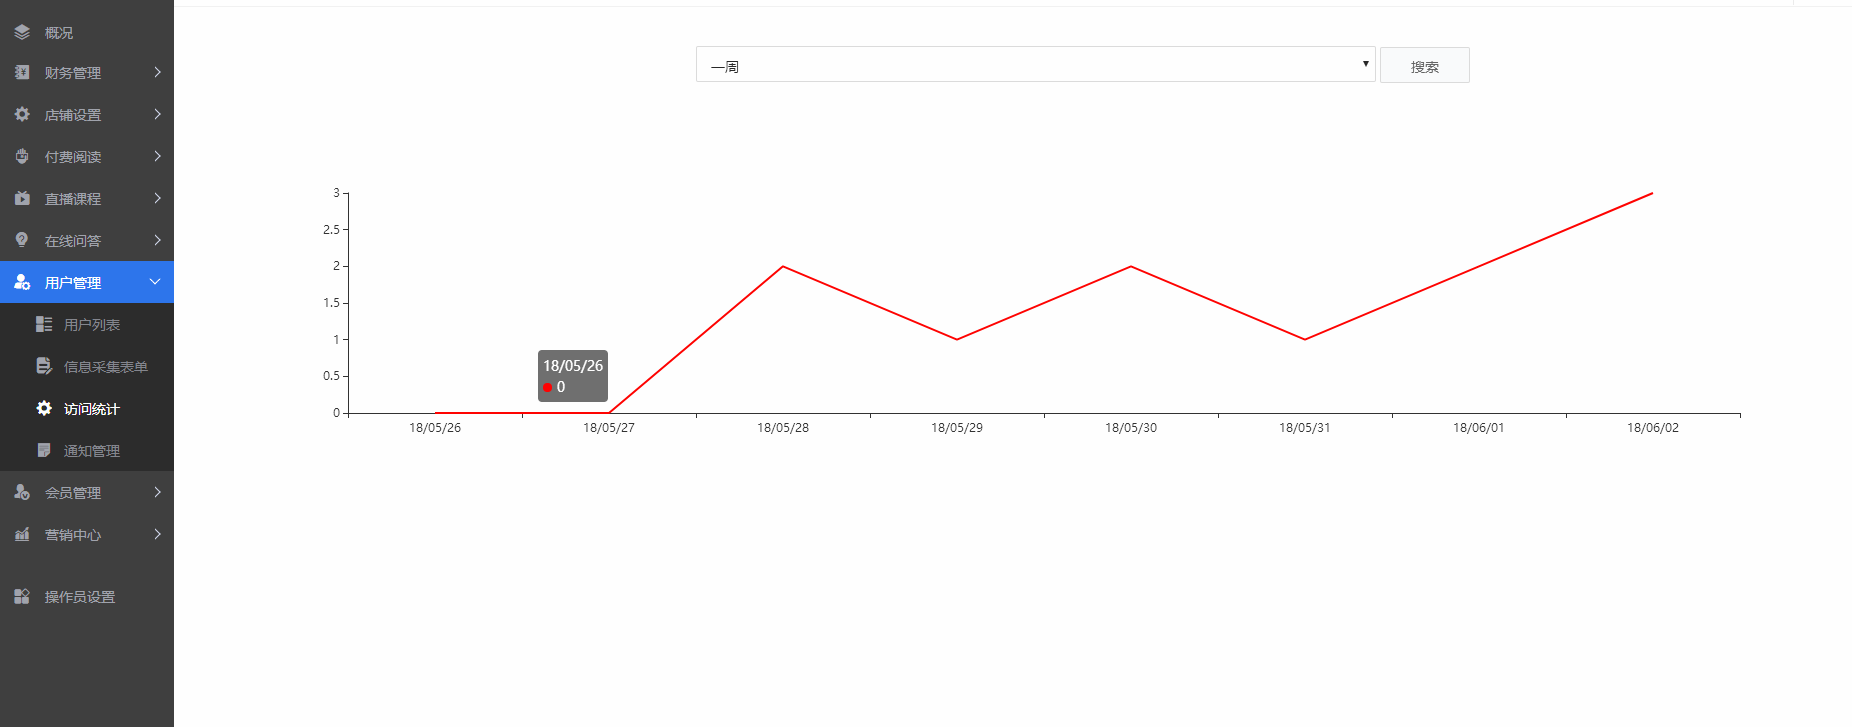Click the 在线问答 lightbulb icon

pyautogui.click(x=22, y=240)
